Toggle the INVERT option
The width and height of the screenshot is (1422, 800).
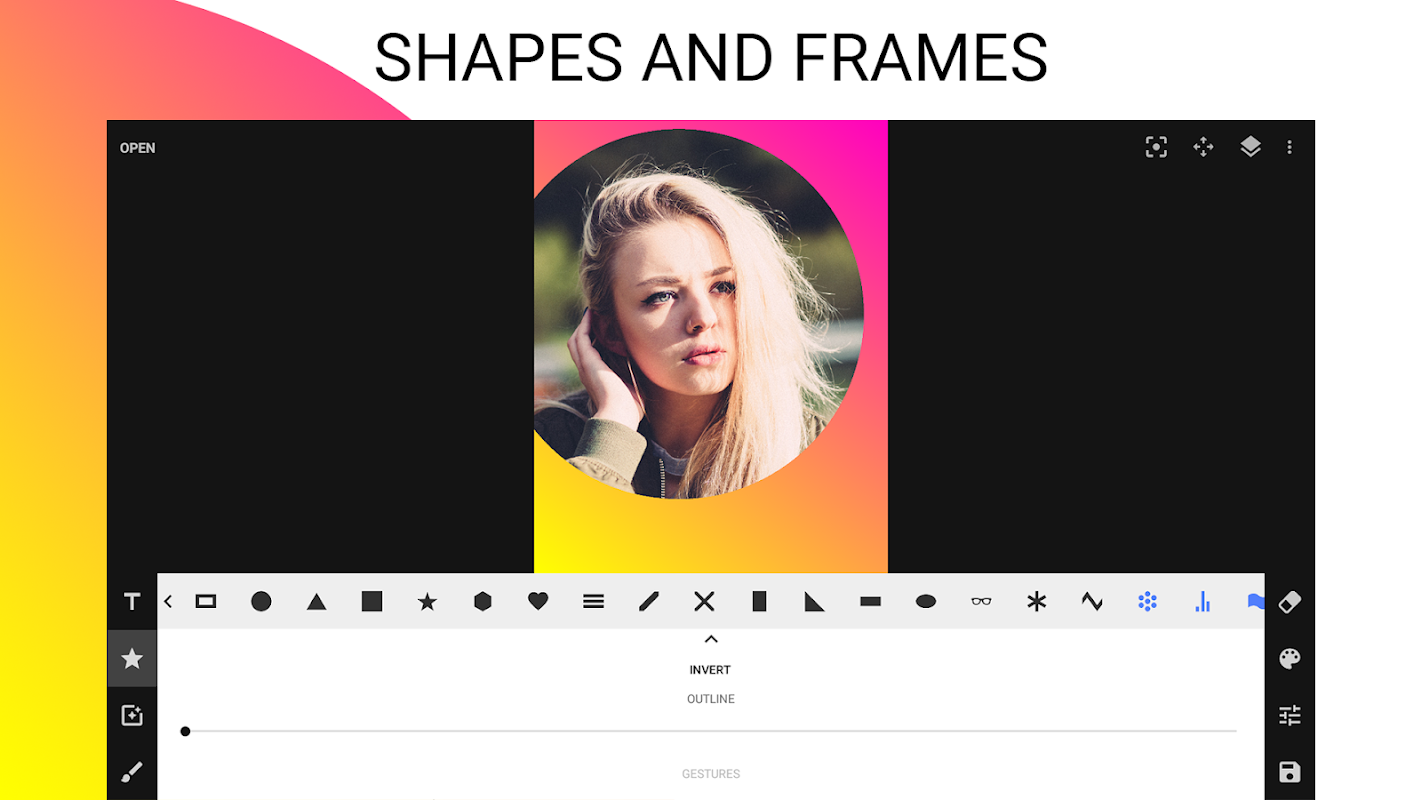(x=710, y=670)
